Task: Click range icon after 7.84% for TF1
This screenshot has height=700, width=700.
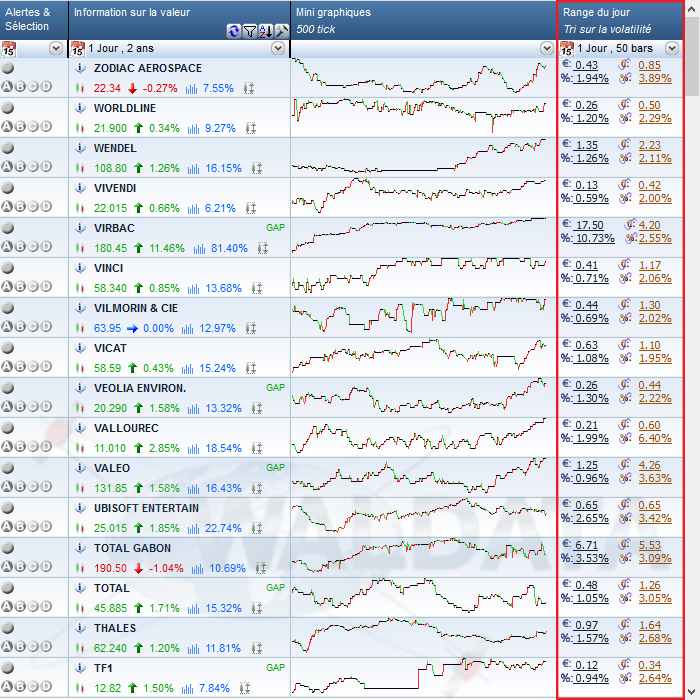Action: click(245, 688)
